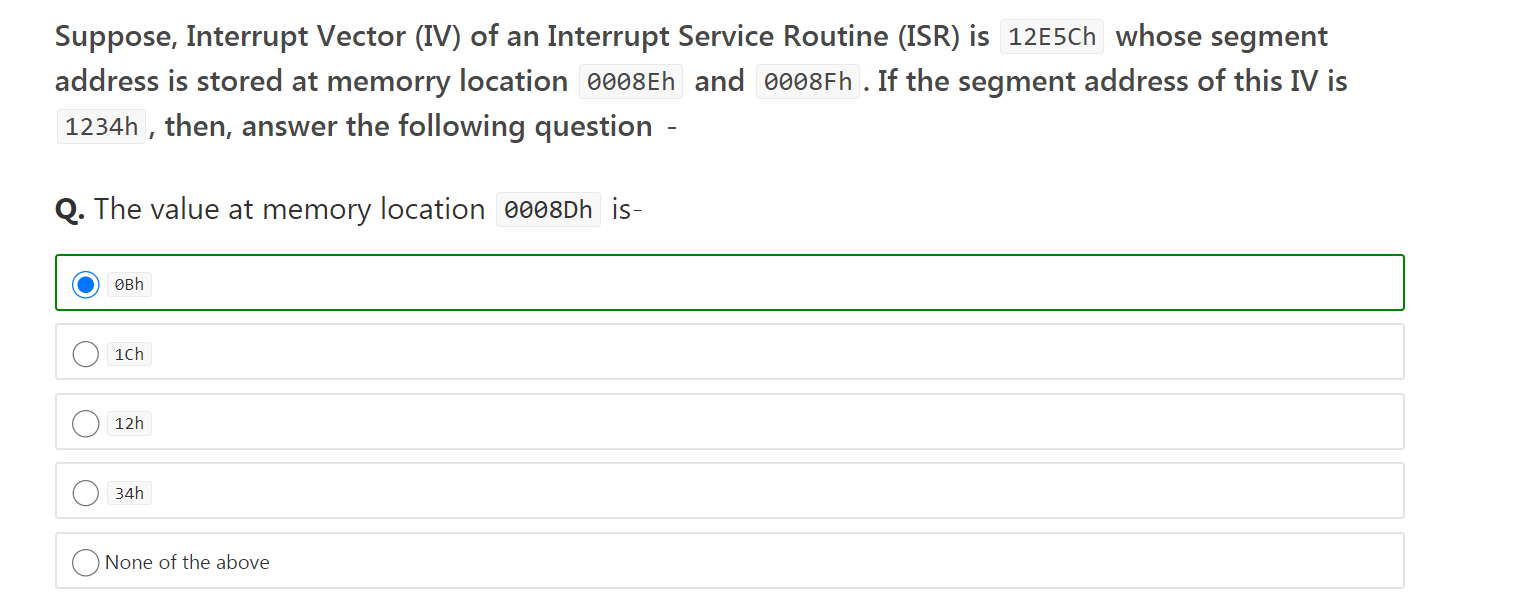Click the 0008Dh value in the question
Image resolution: width=1535 pixels, height=599 pixels.
click(547, 210)
